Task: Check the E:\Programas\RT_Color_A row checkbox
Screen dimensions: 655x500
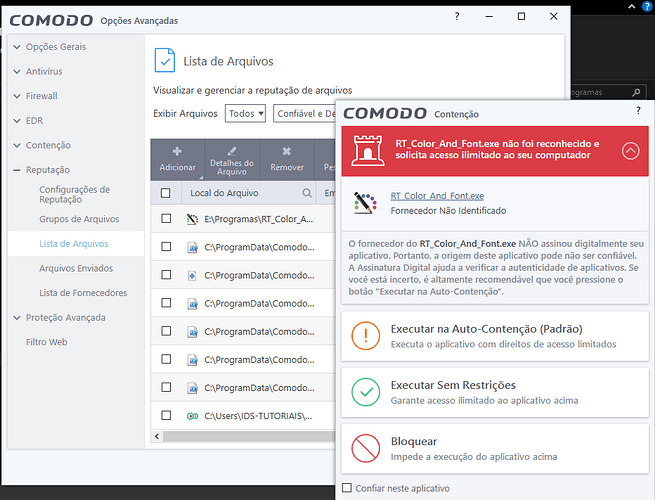Action: pos(166,218)
